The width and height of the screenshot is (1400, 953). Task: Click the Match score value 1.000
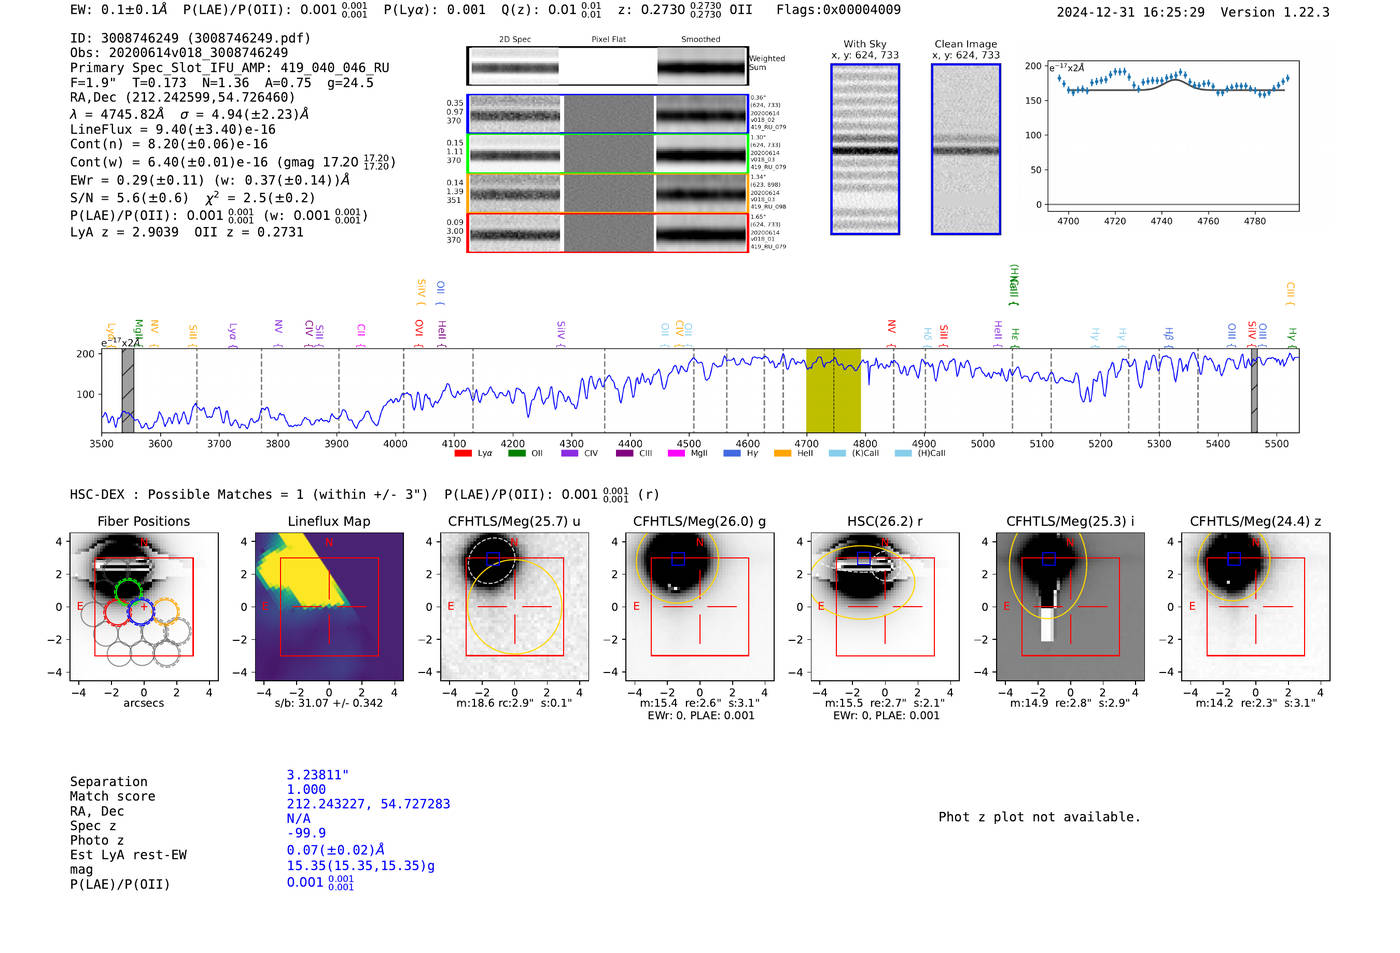coord(306,789)
